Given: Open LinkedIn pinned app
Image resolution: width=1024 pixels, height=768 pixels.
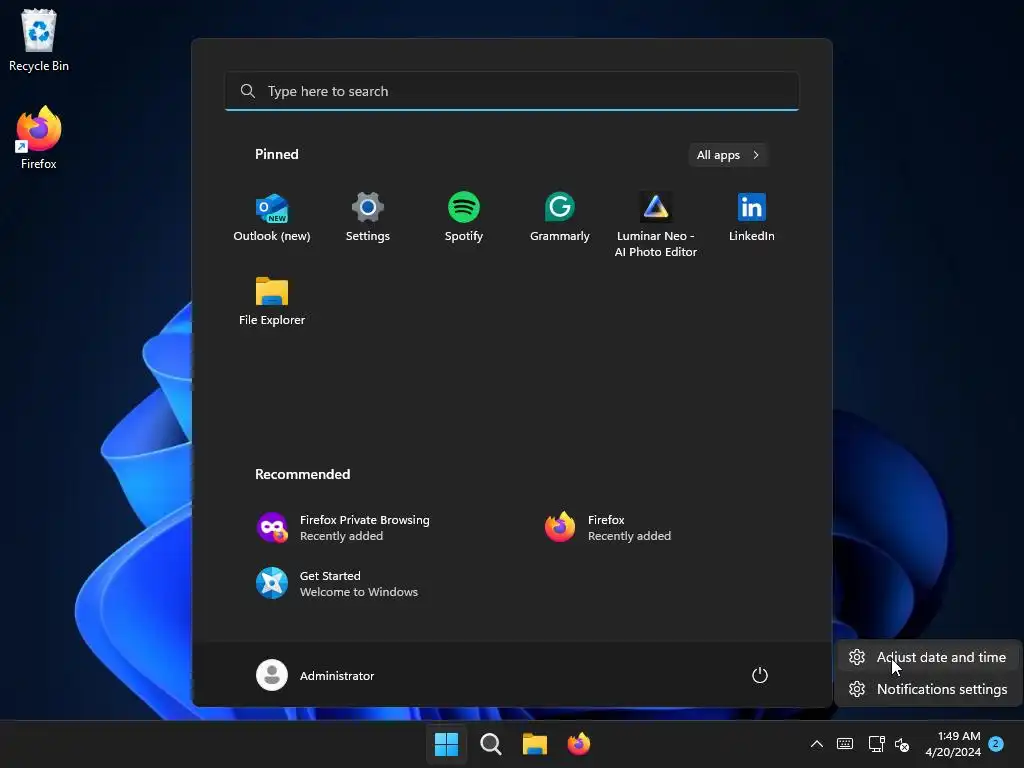Looking at the screenshot, I should pyautogui.click(x=752, y=218).
